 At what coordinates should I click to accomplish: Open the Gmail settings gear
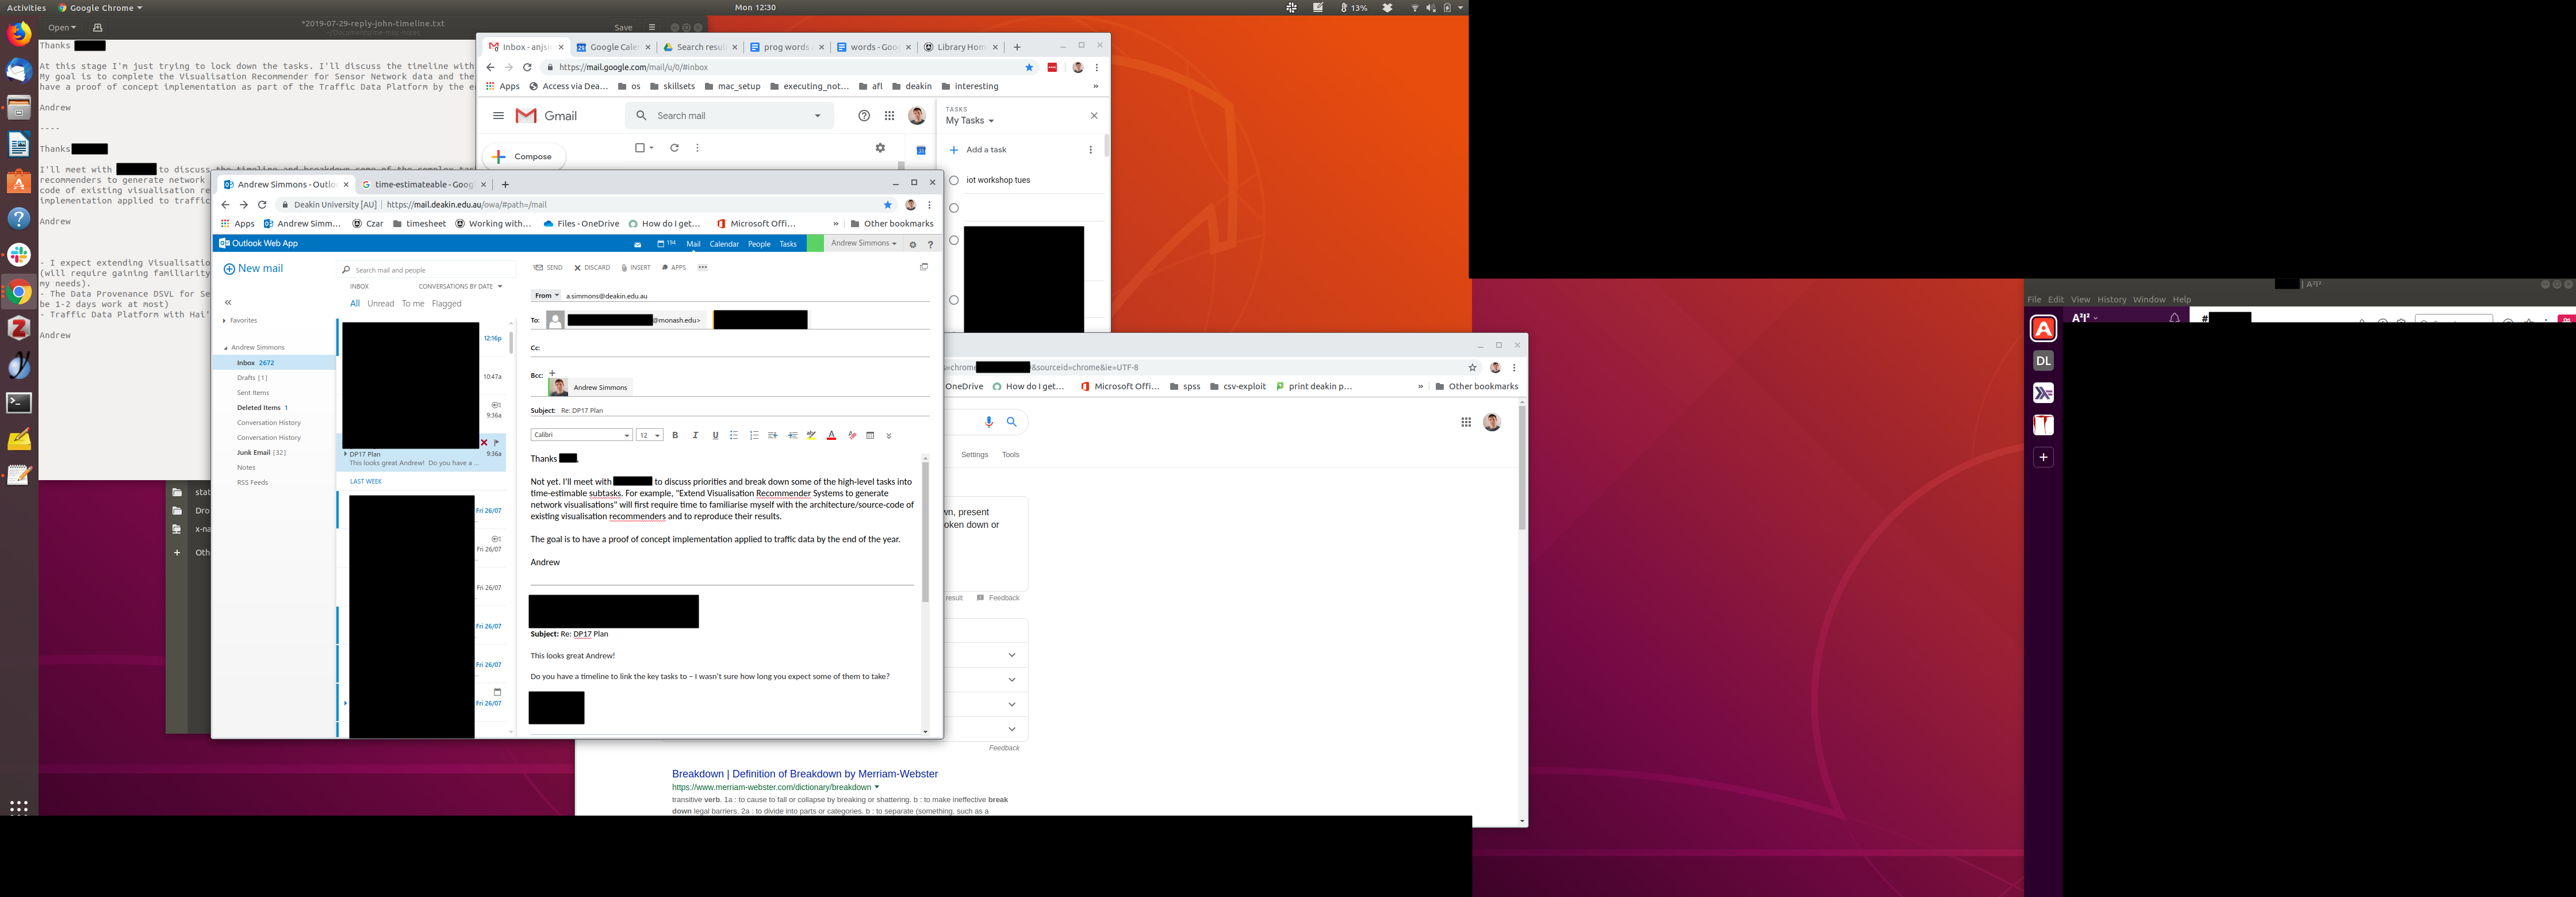click(880, 148)
